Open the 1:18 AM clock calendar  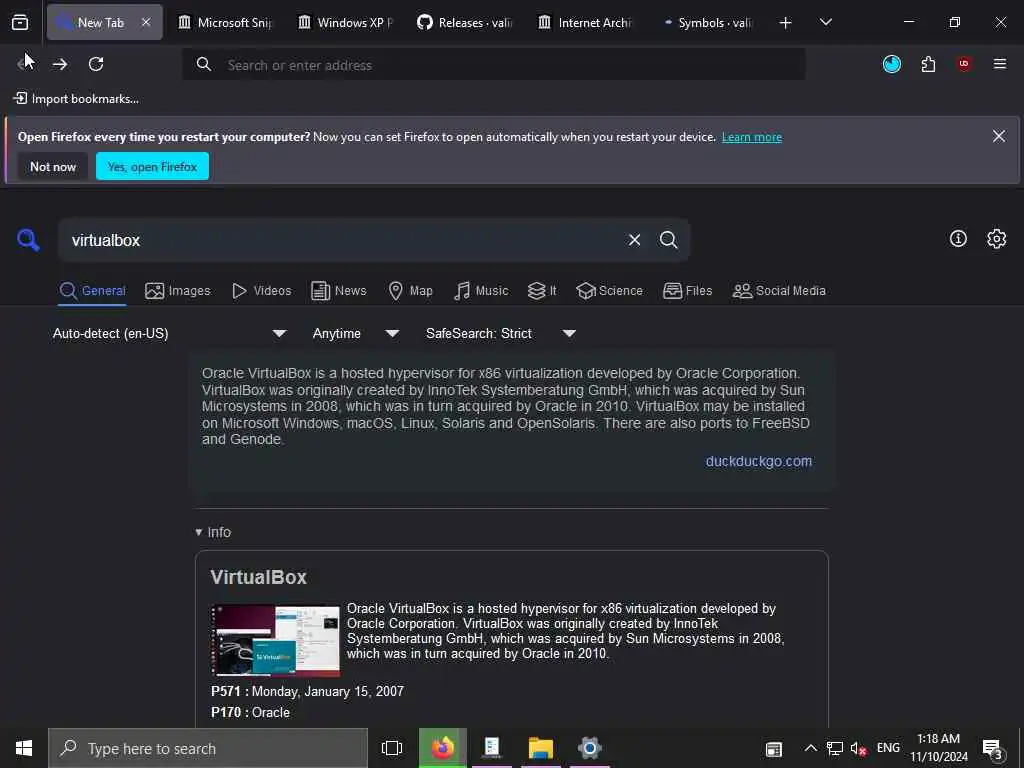pos(938,748)
